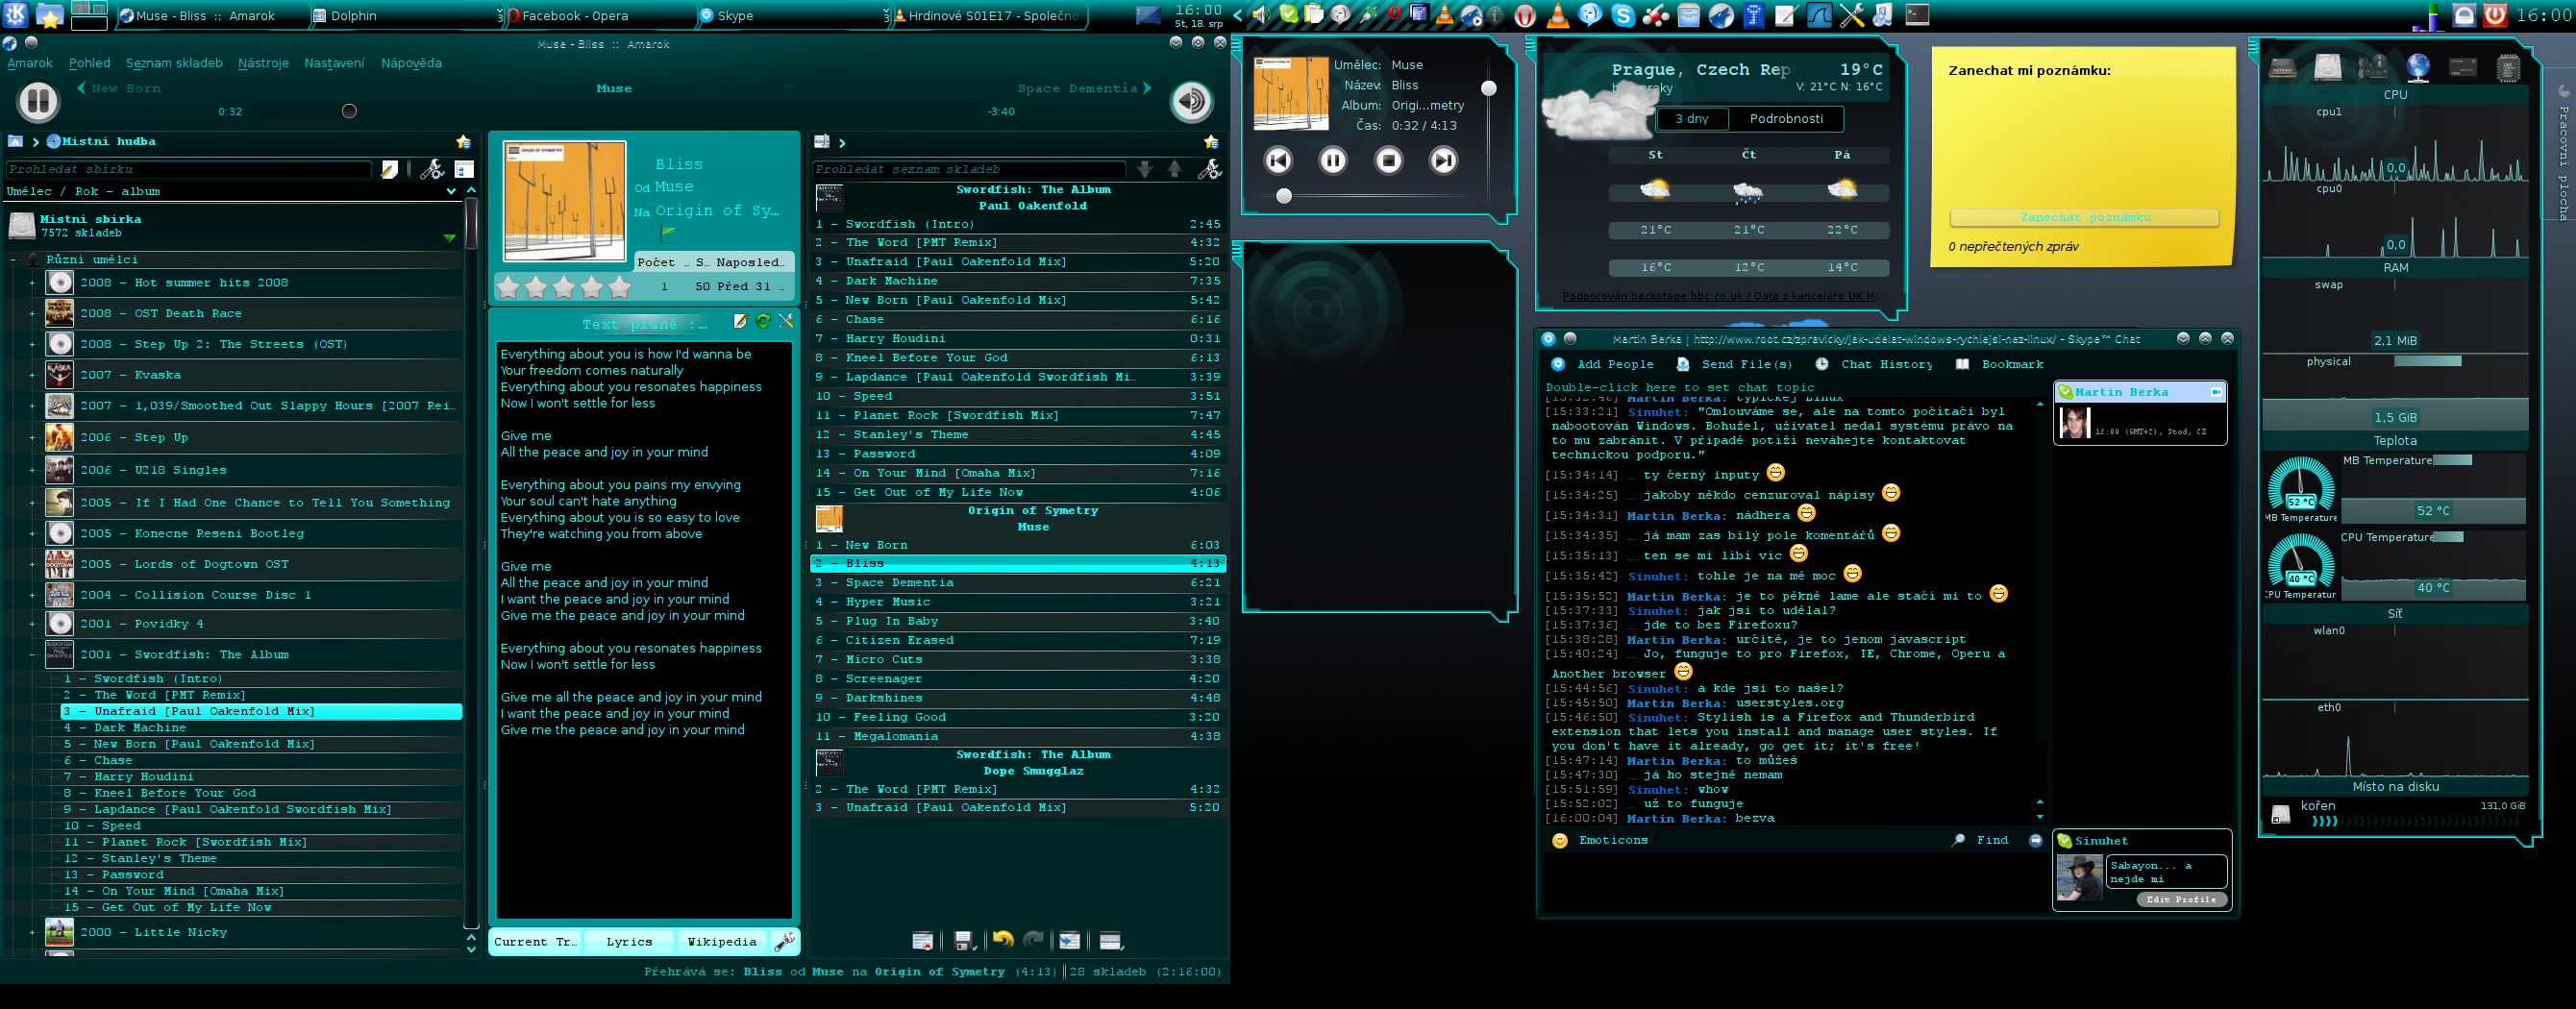Image resolution: width=2576 pixels, height=1009 pixels.
Task: Click the Zanechat poznámku button on yellow note
Action: click(x=2084, y=217)
